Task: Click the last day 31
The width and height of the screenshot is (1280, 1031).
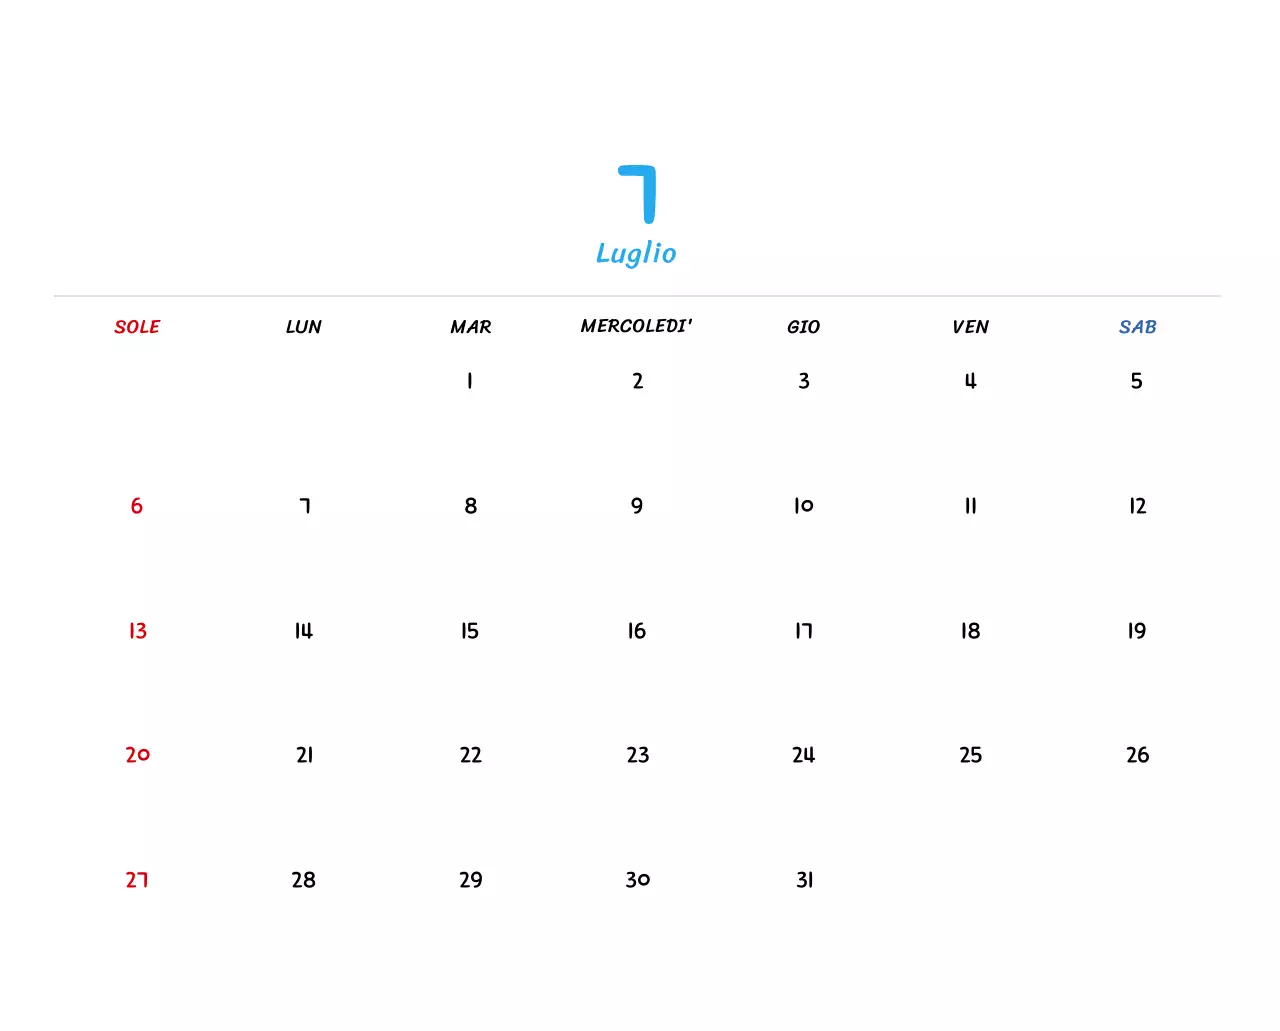Action: [x=803, y=880]
